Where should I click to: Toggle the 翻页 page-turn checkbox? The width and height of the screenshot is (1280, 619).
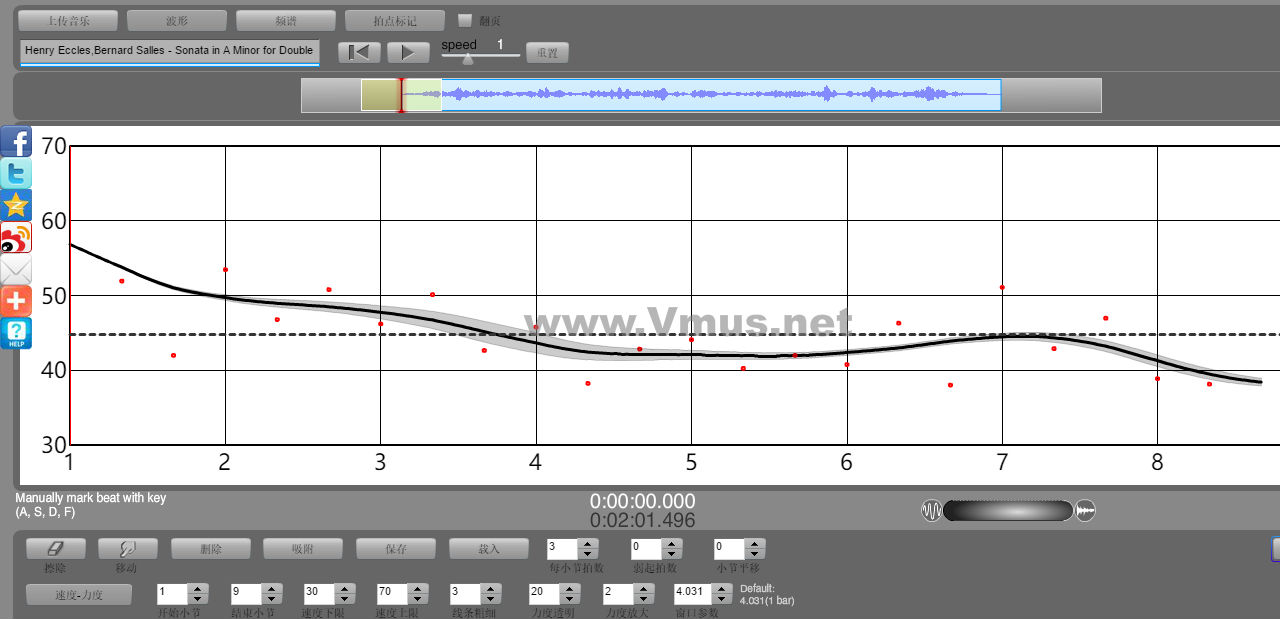pyautogui.click(x=465, y=20)
